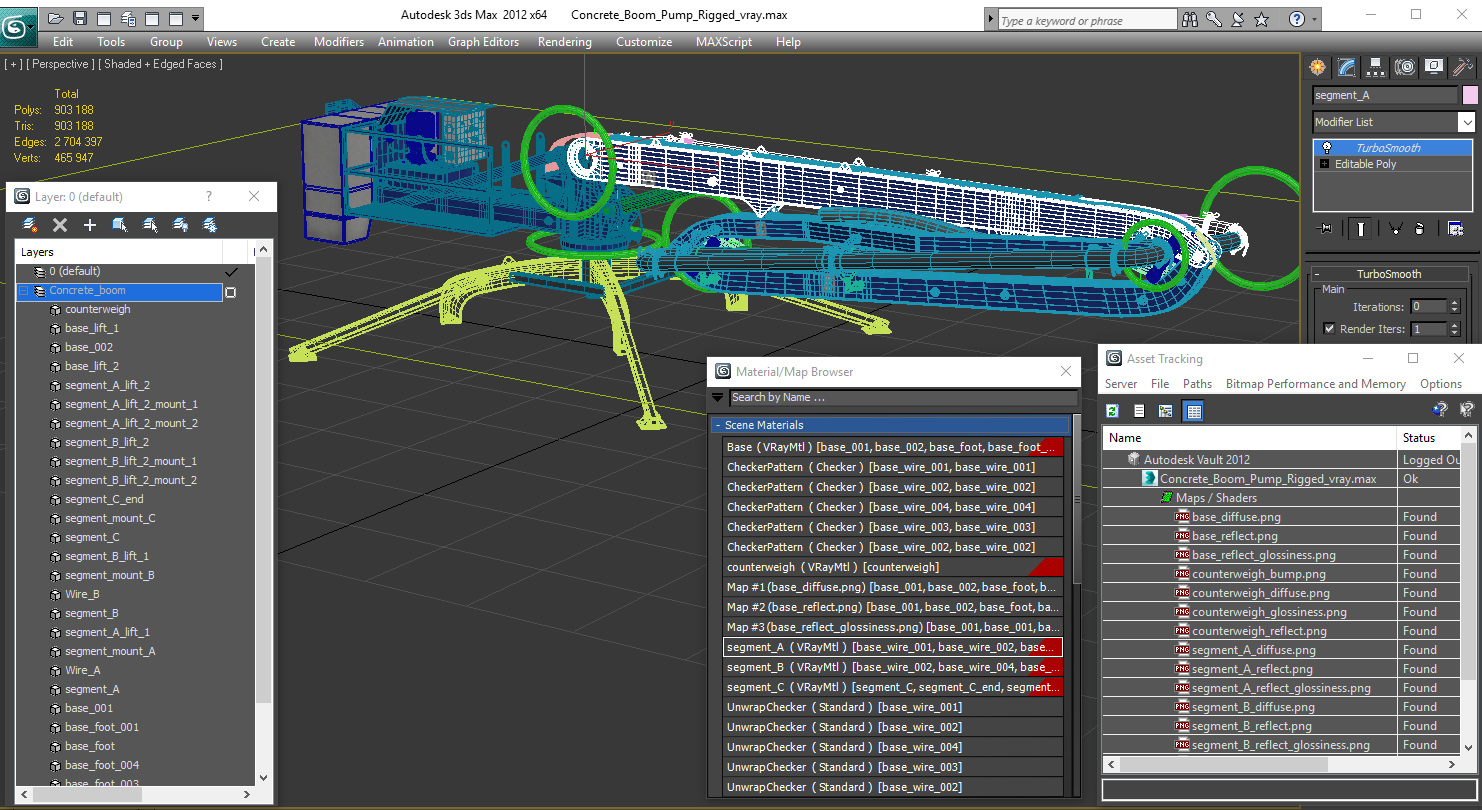Click the Communication Center satellite icon
Screen dimensions: 1482x810
click(1238, 19)
